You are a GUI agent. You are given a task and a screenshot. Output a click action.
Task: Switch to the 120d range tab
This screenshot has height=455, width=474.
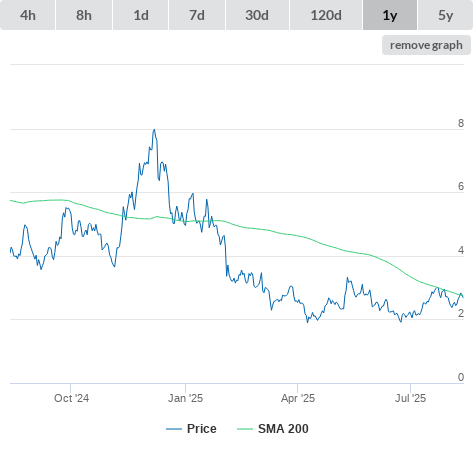pos(326,15)
